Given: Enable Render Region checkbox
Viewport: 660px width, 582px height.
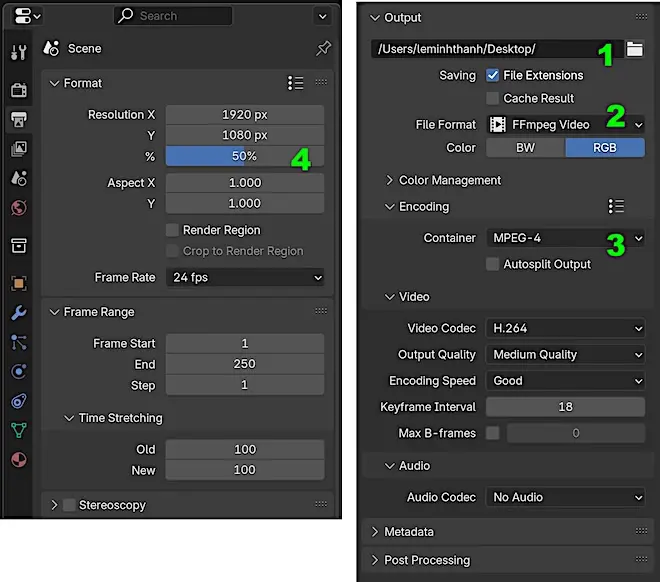Looking at the screenshot, I should (172, 230).
